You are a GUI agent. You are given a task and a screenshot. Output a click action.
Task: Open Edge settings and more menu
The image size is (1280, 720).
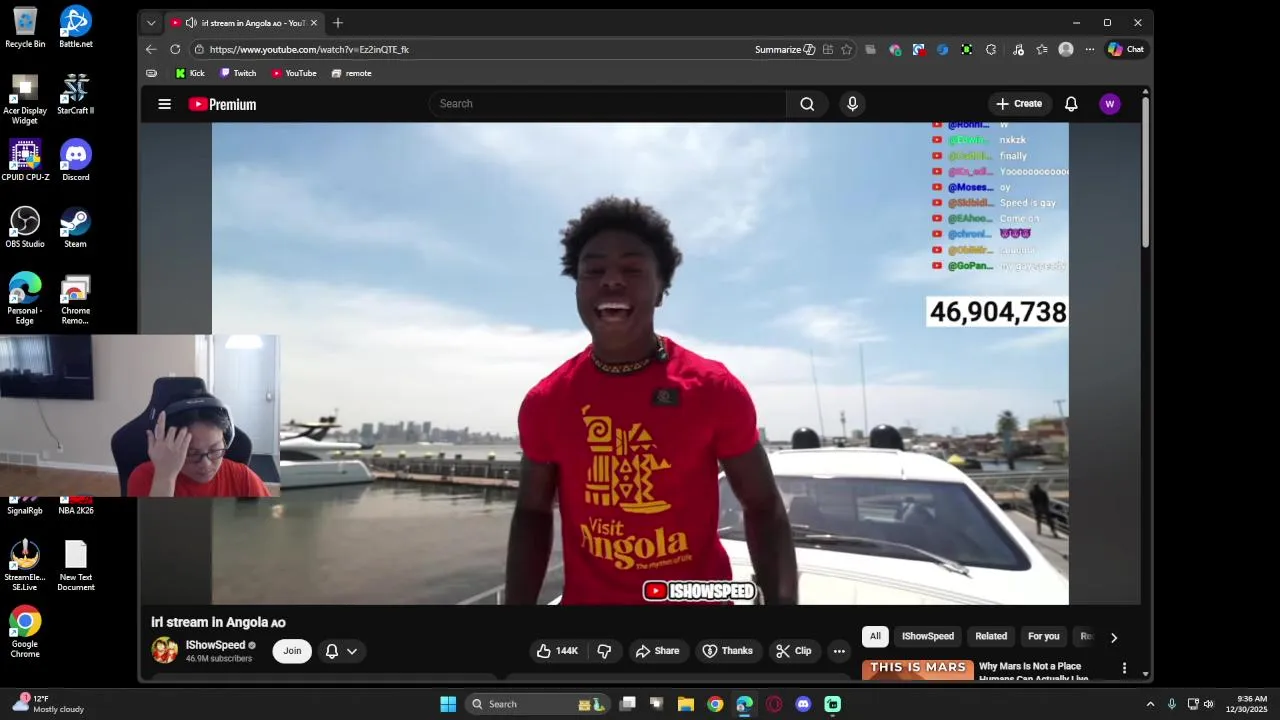1090,49
